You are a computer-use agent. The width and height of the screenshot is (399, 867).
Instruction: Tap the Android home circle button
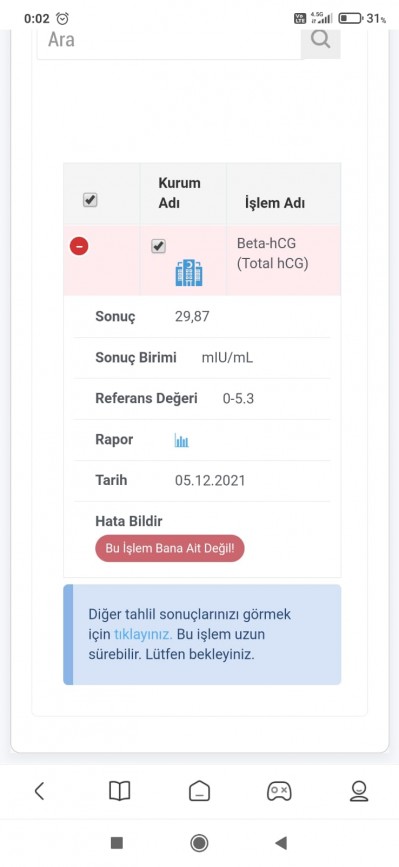[x=199, y=843]
